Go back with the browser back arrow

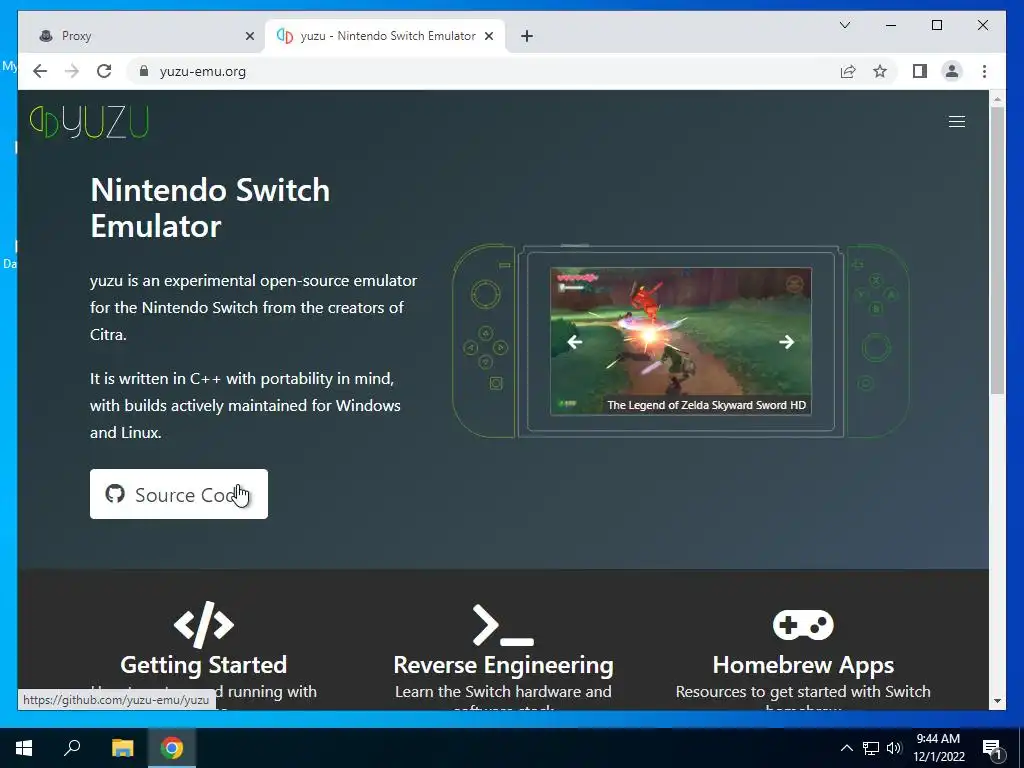[40, 71]
